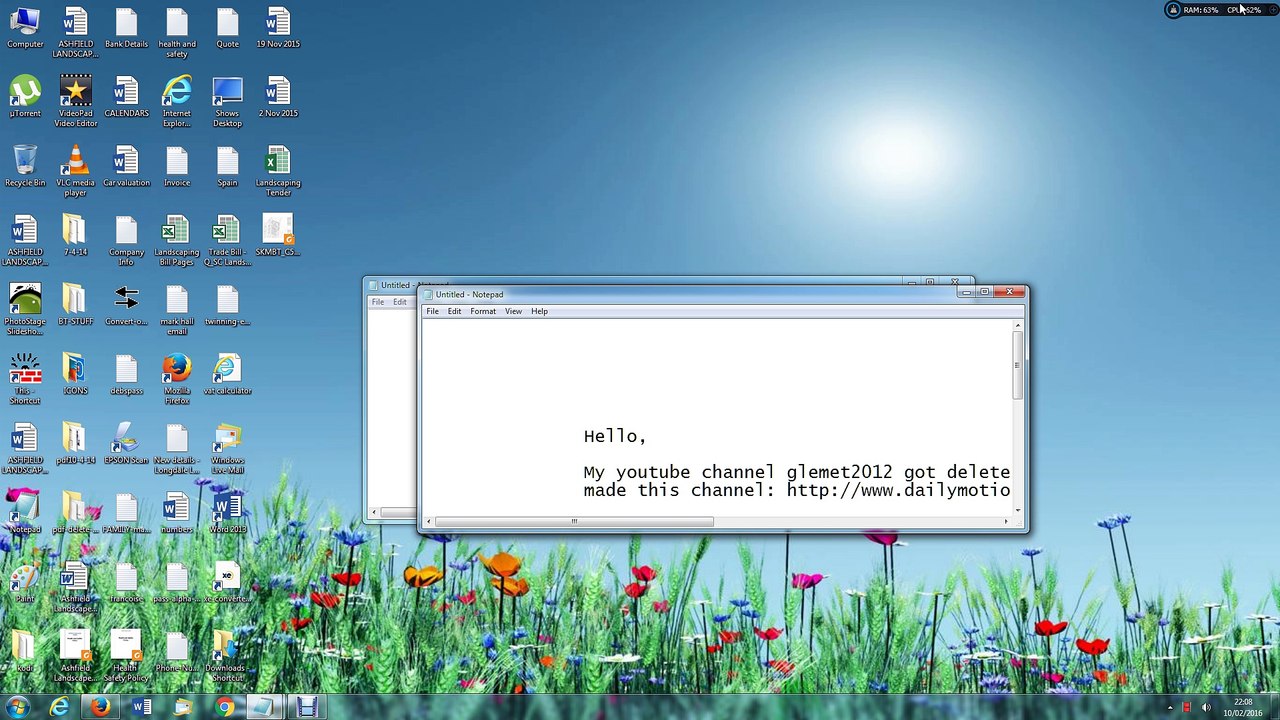This screenshot has width=1280, height=720.
Task: Select the Computer desktop icon
Action: pos(25,28)
